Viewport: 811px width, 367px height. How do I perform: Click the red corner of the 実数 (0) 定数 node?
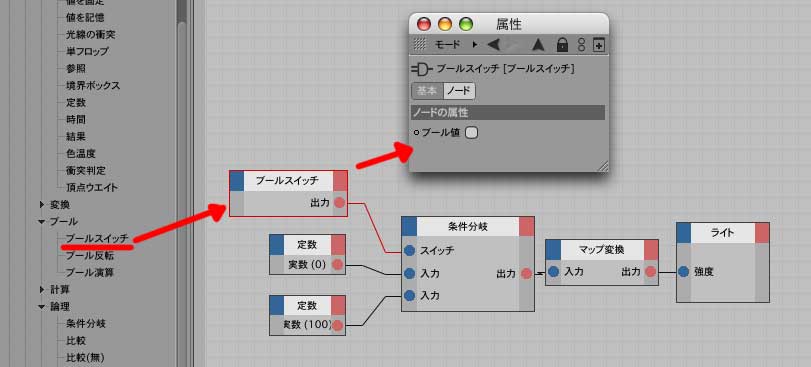click(338, 244)
